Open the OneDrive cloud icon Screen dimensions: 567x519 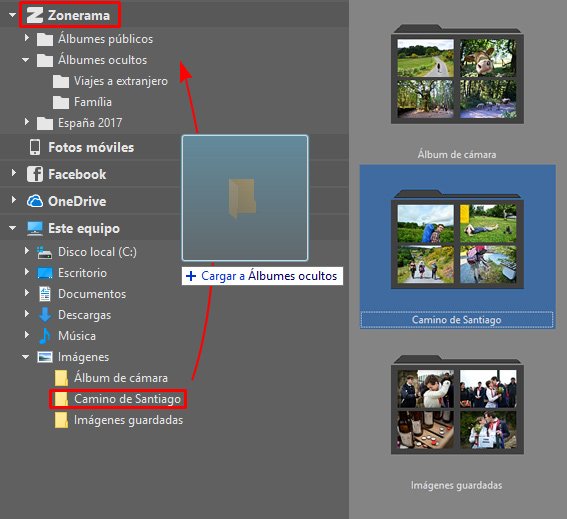(35, 201)
